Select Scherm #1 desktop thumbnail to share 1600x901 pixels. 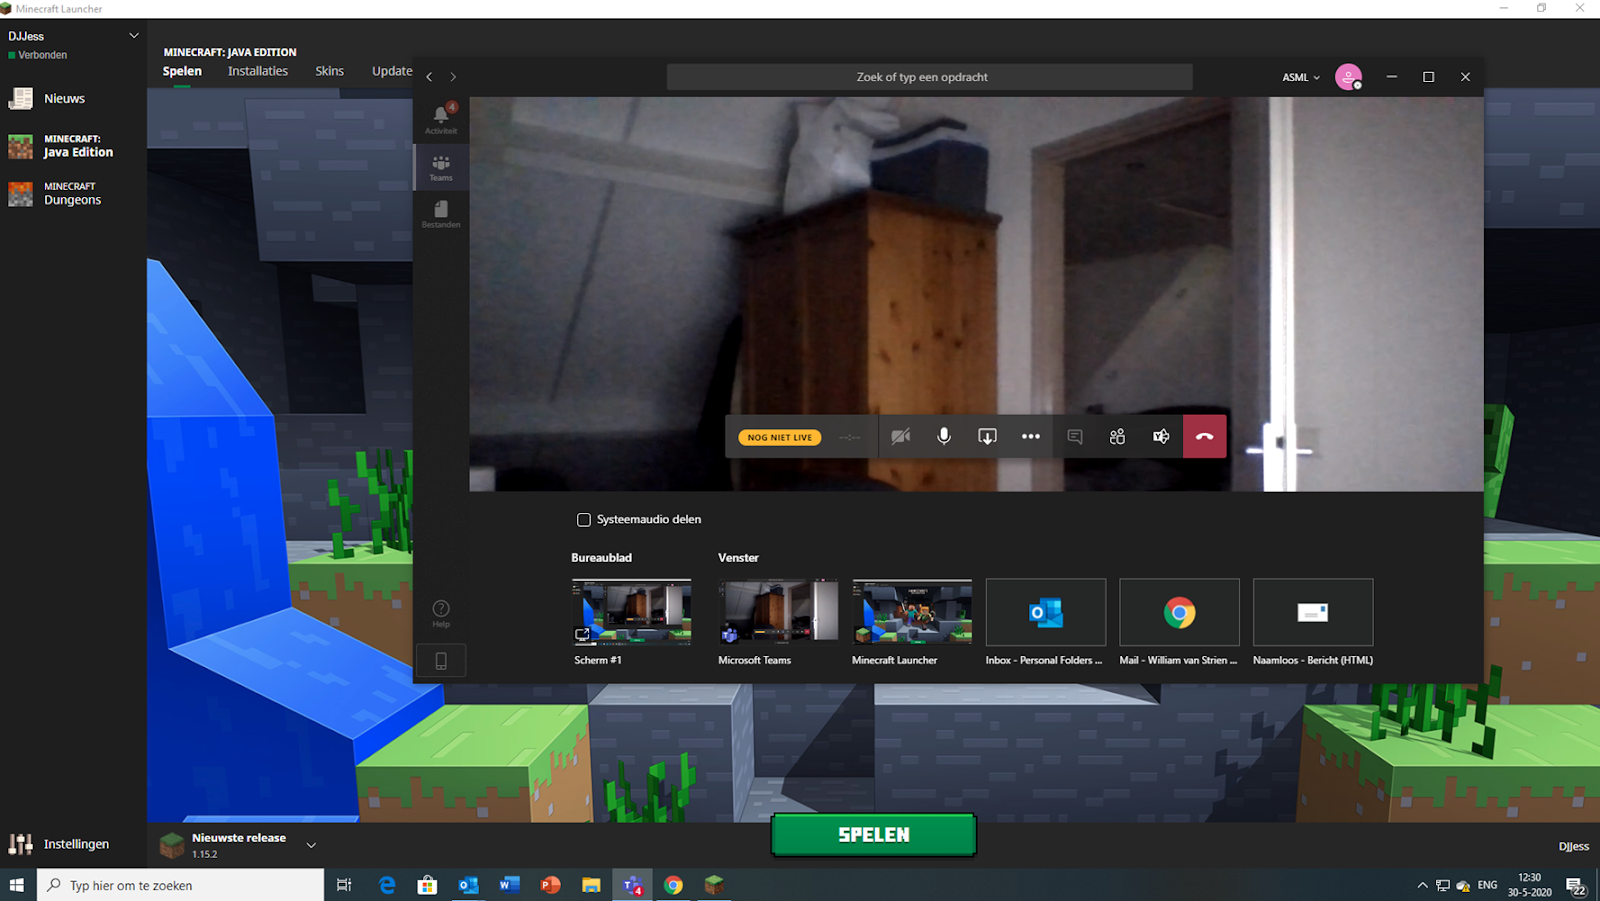coord(631,612)
